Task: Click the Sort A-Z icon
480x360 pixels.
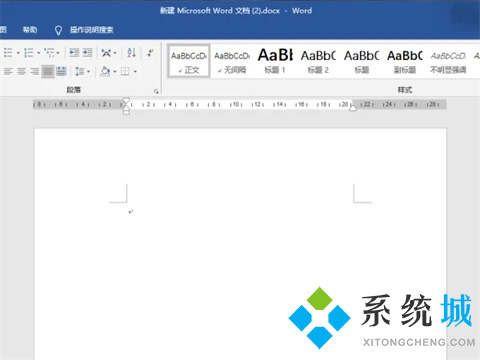Action: (132, 53)
